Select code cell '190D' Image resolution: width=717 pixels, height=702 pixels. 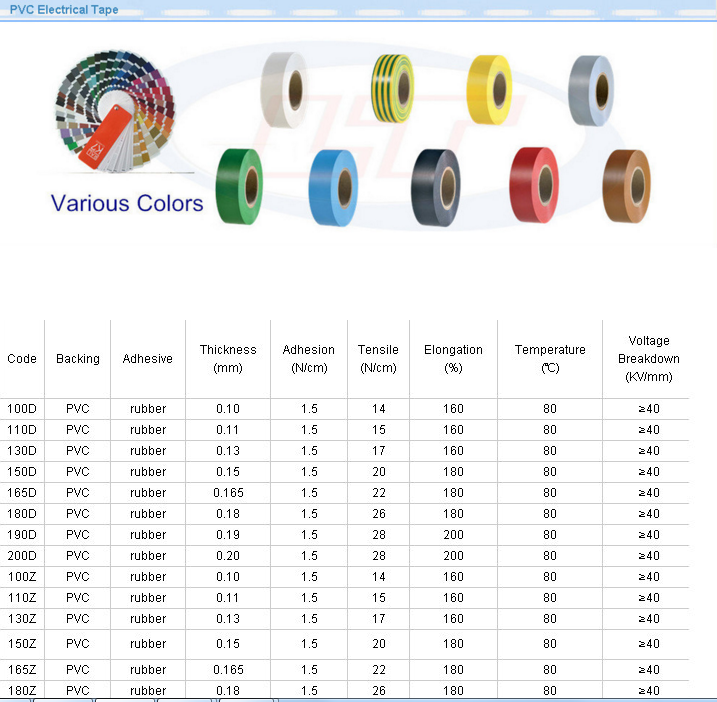point(22,535)
